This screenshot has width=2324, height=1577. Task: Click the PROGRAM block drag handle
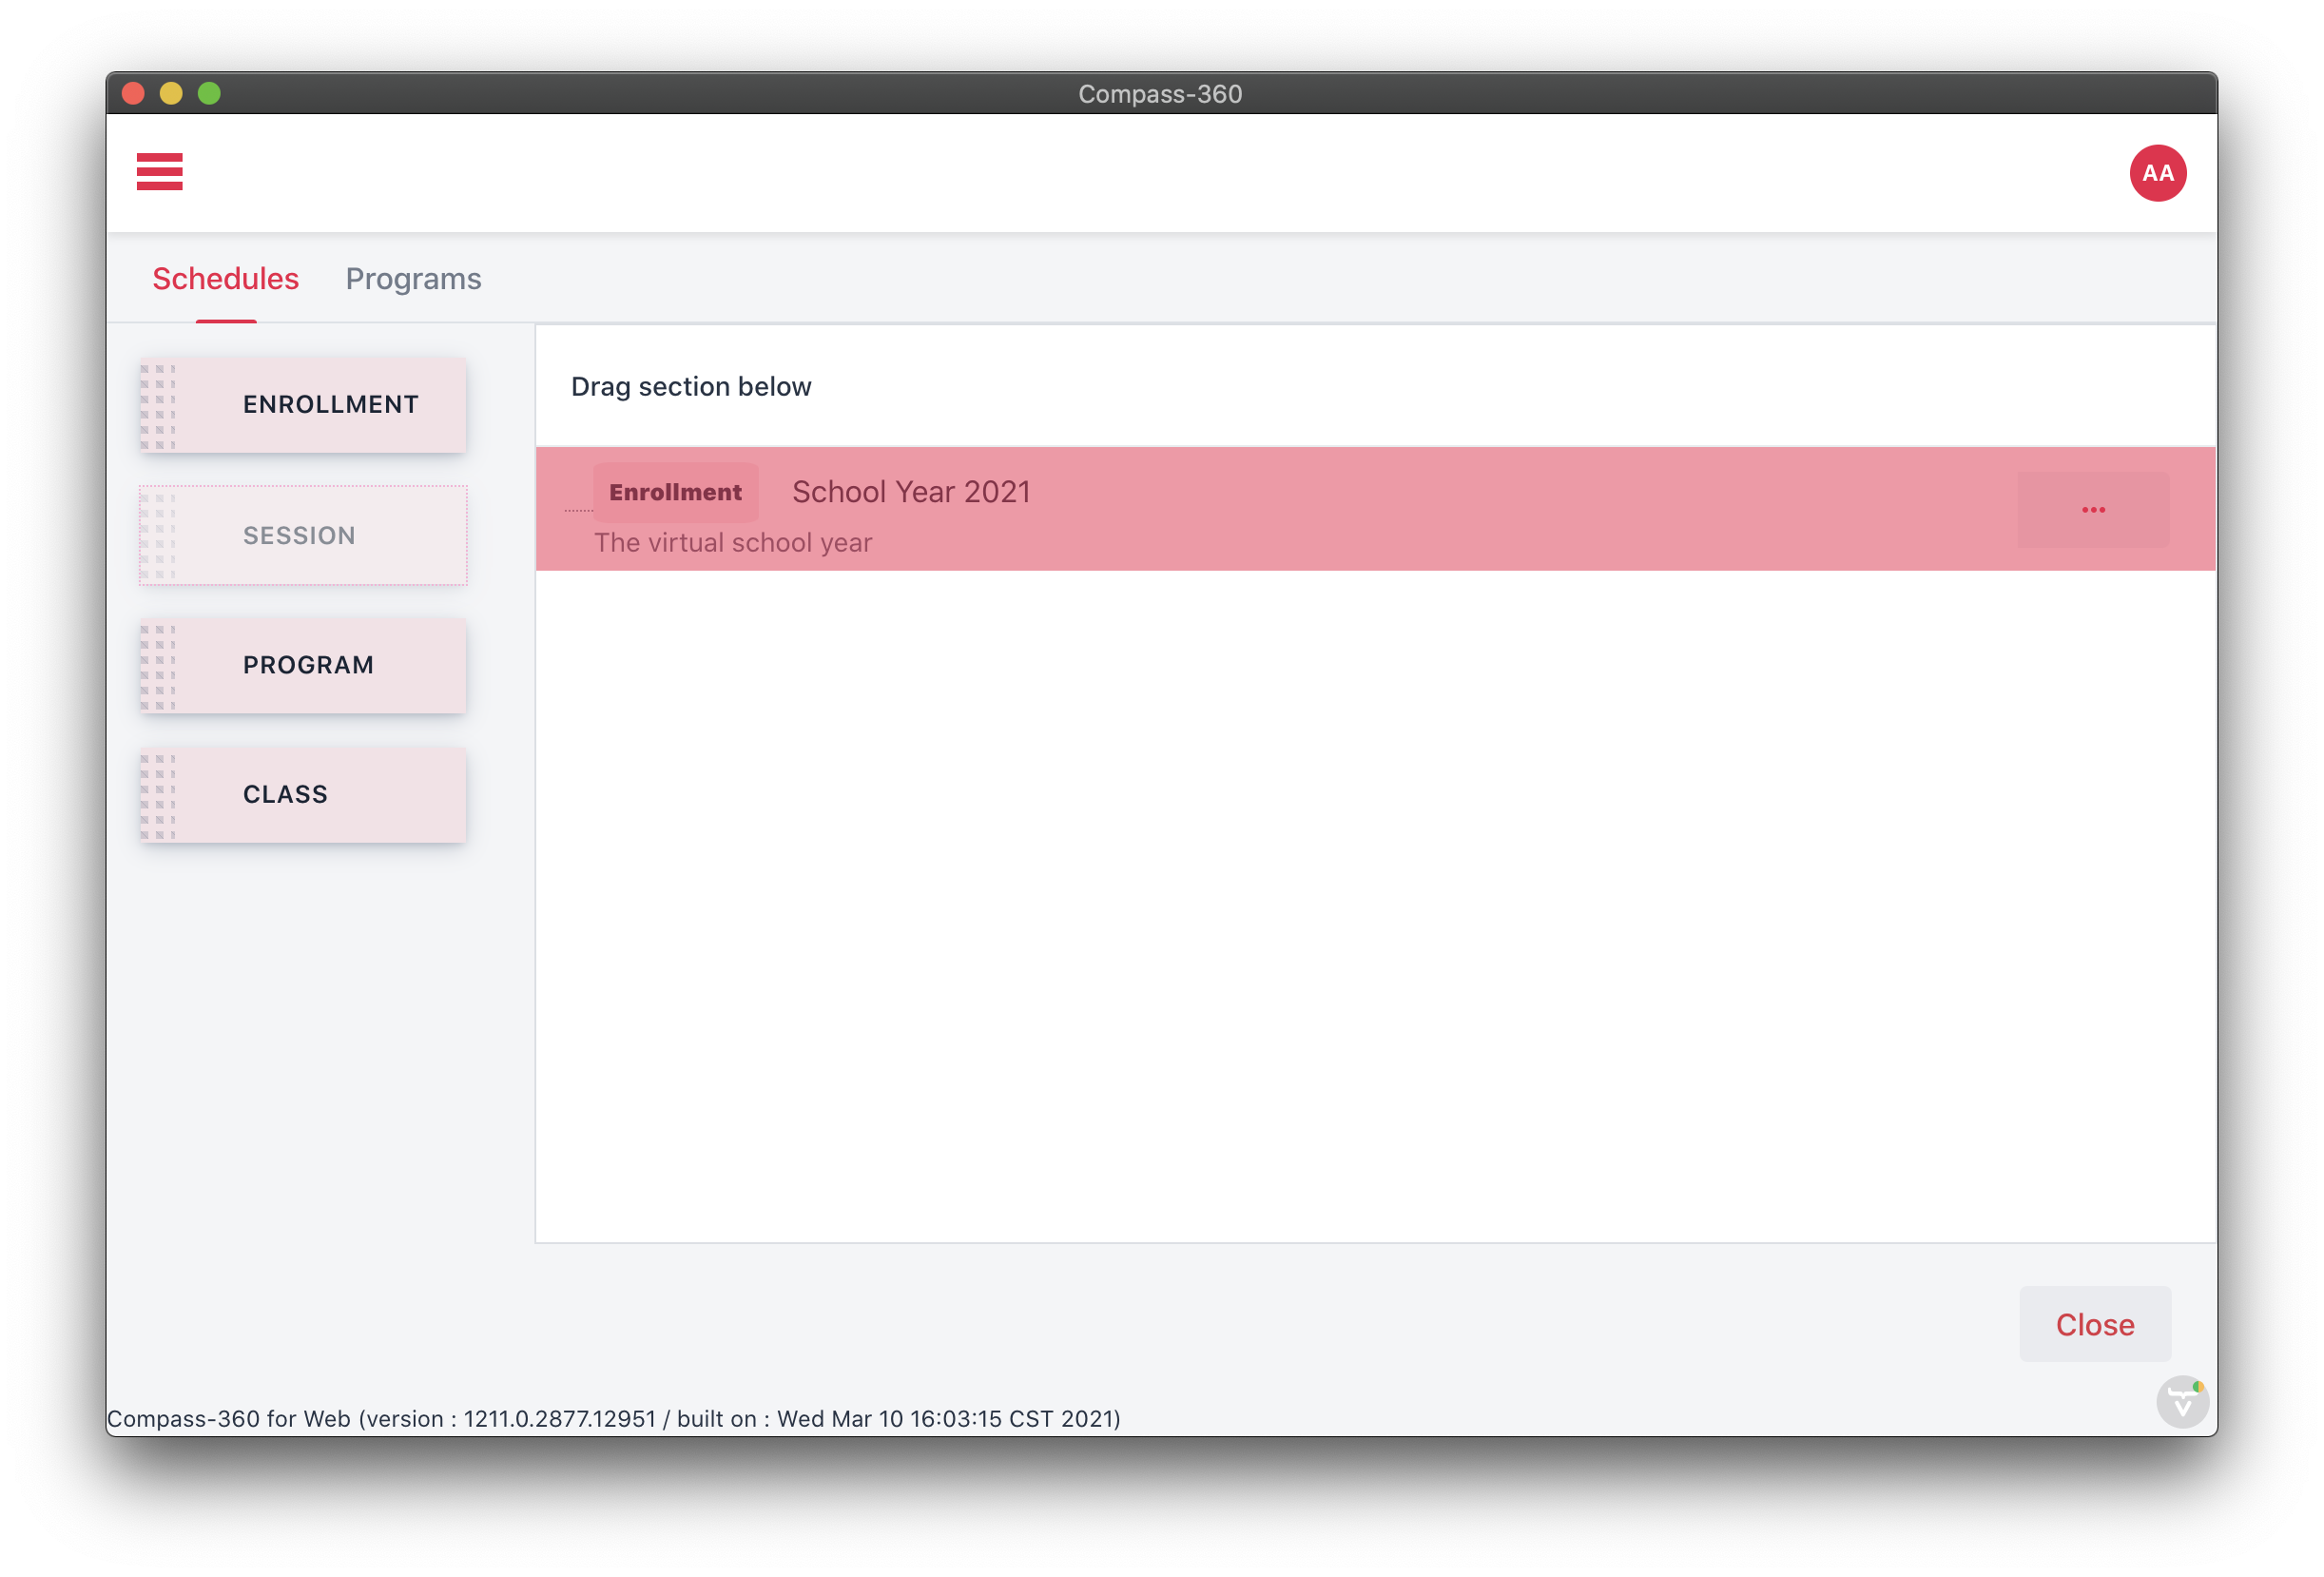tap(158, 666)
